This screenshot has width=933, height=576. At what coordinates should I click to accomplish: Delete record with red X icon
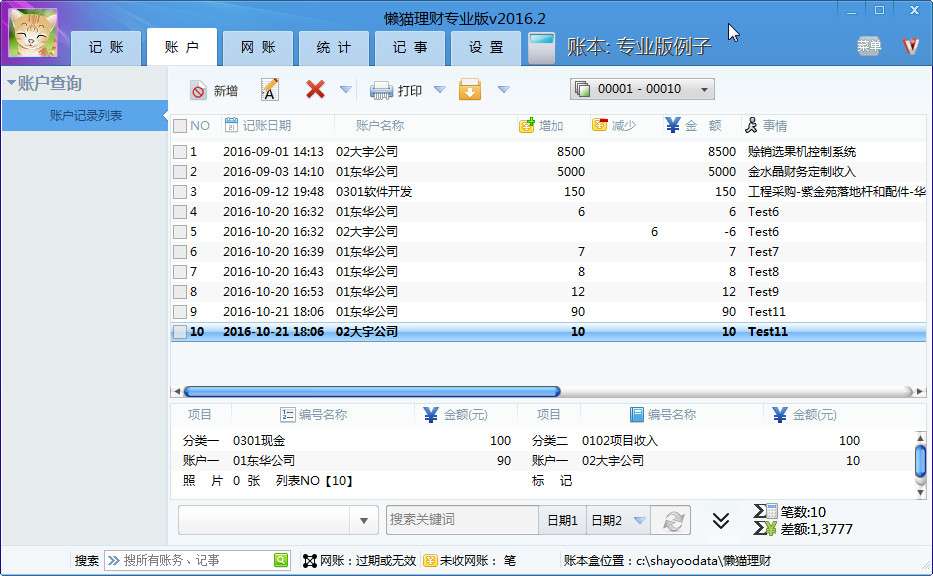click(x=315, y=89)
